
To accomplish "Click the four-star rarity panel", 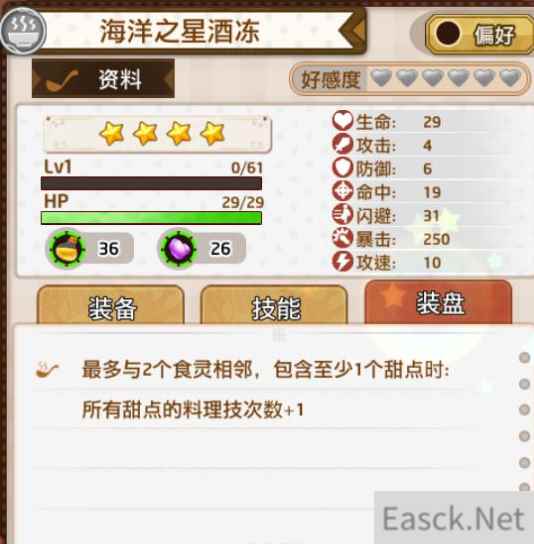I will click(x=157, y=134).
